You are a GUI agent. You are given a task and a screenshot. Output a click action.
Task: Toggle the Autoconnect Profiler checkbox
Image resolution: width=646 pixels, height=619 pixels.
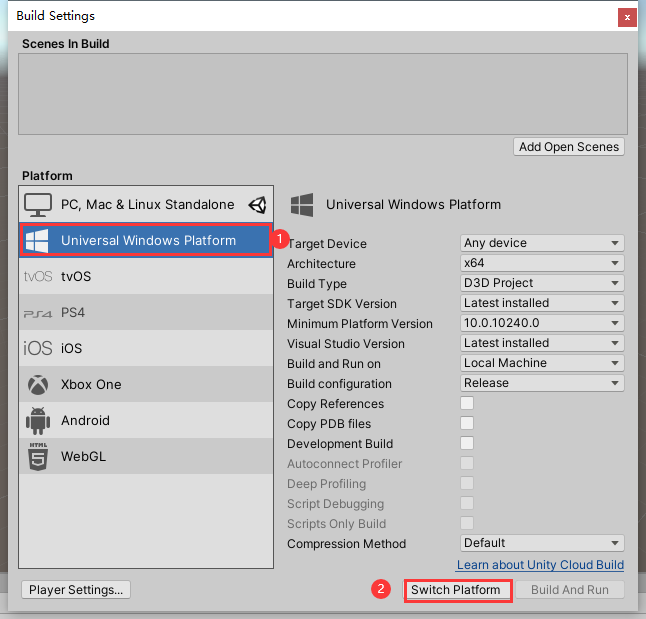click(x=467, y=463)
